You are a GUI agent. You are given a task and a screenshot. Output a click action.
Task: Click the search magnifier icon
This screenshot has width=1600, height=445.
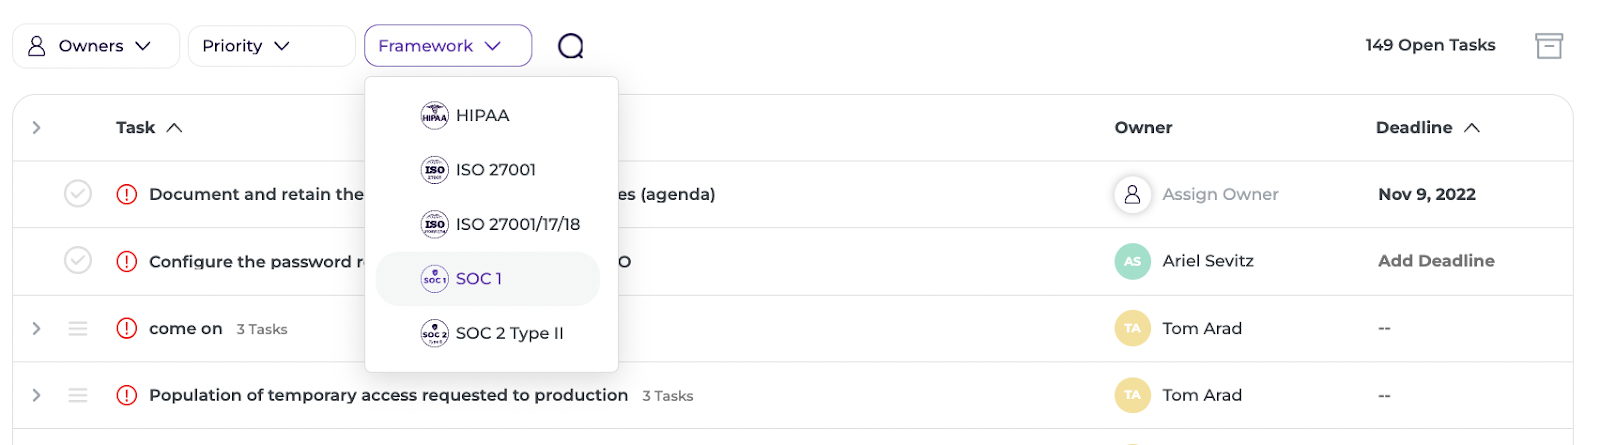(570, 46)
